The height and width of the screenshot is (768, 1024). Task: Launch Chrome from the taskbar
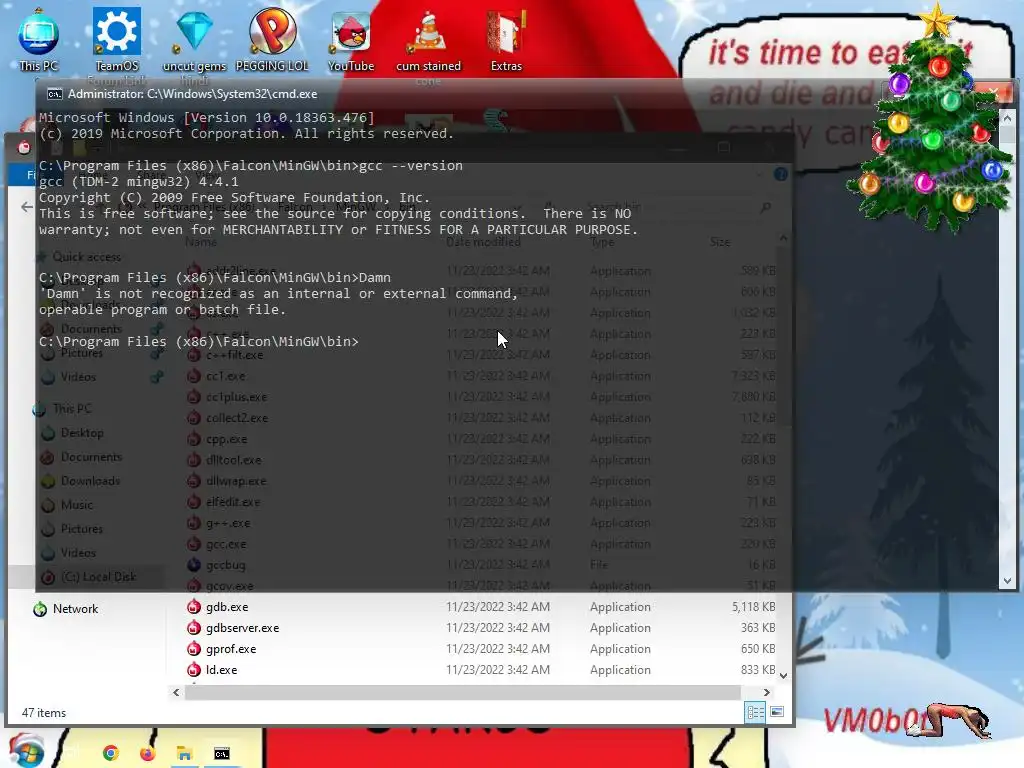pos(111,753)
